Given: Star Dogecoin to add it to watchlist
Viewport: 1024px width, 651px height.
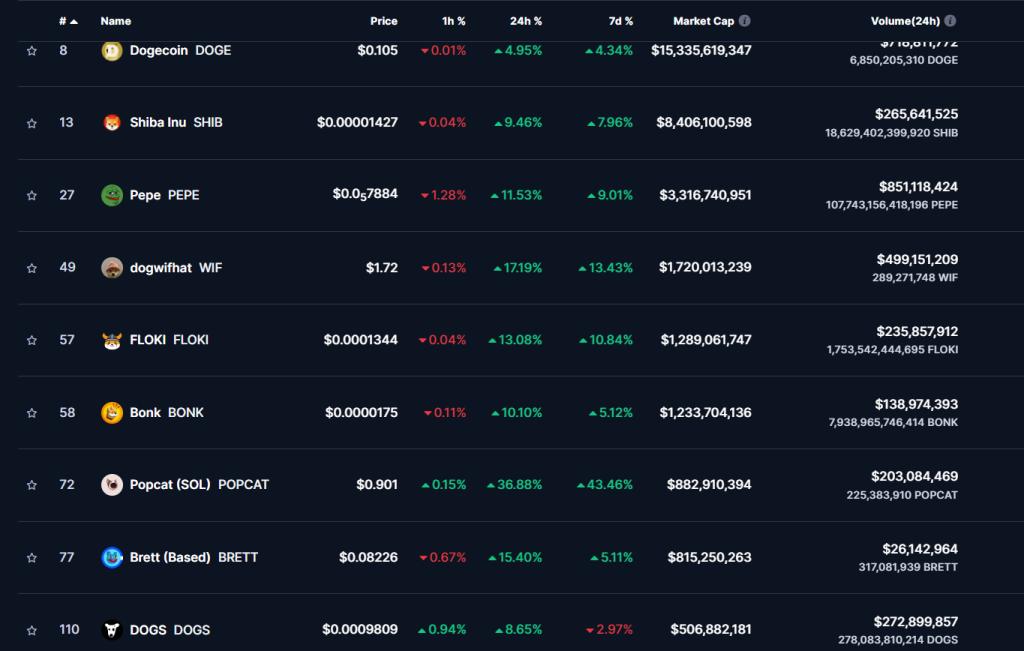Looking at the screenshot, I should pos(32,50).
